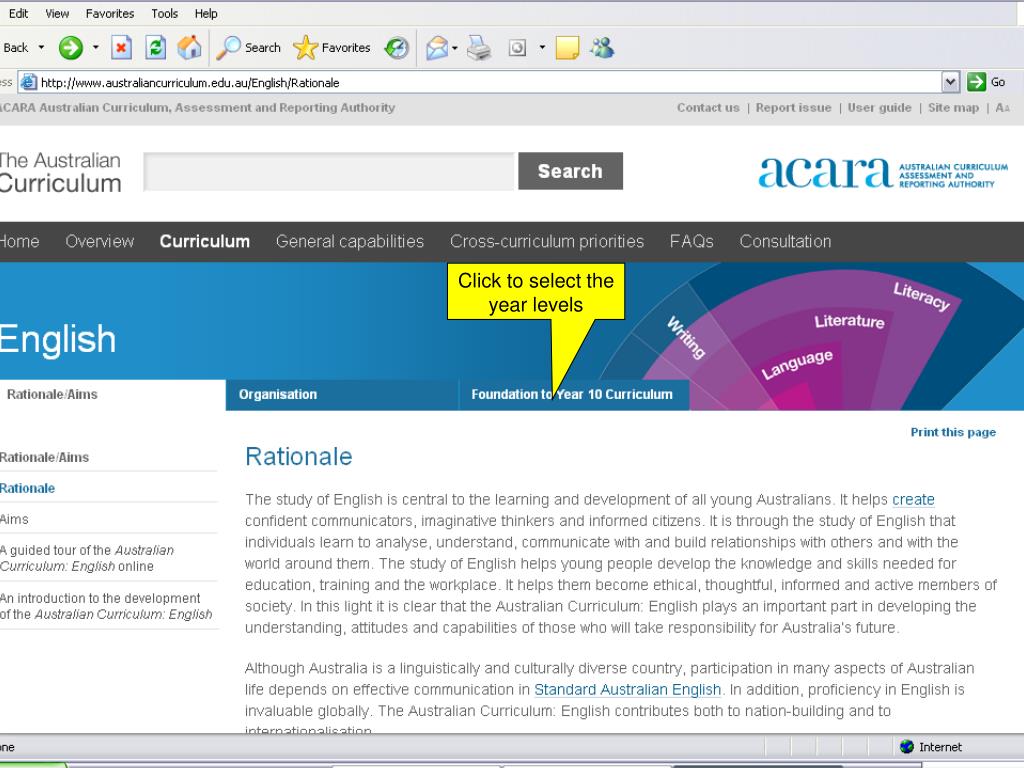Open the Curriculum navigation item

[x=204, y=242]
